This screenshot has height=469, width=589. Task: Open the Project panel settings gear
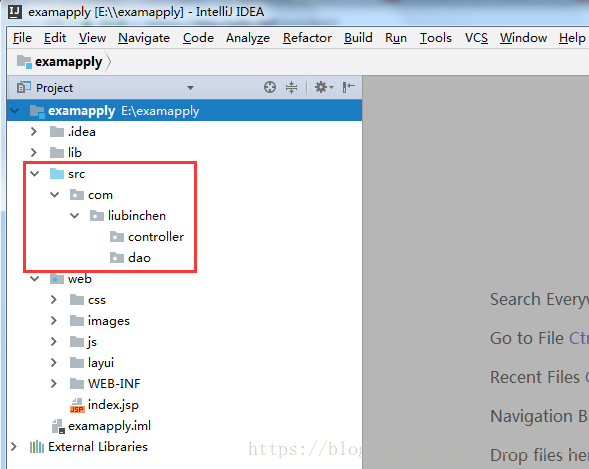pyautogui.click(x=324, y=87)
